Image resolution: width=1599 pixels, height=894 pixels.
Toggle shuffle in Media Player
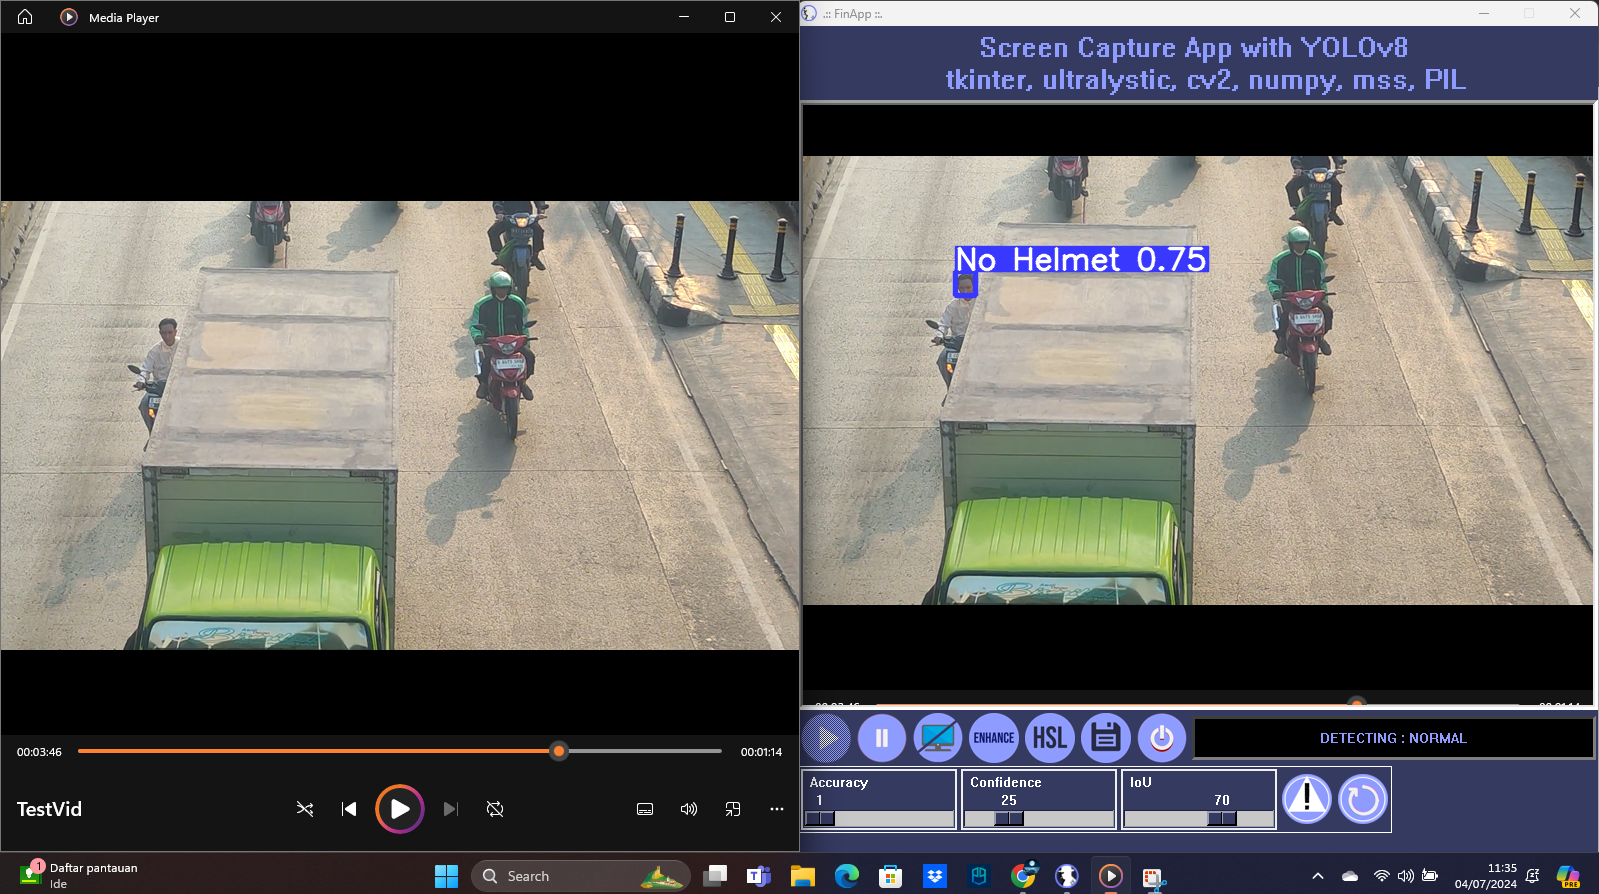coord(305,809)
